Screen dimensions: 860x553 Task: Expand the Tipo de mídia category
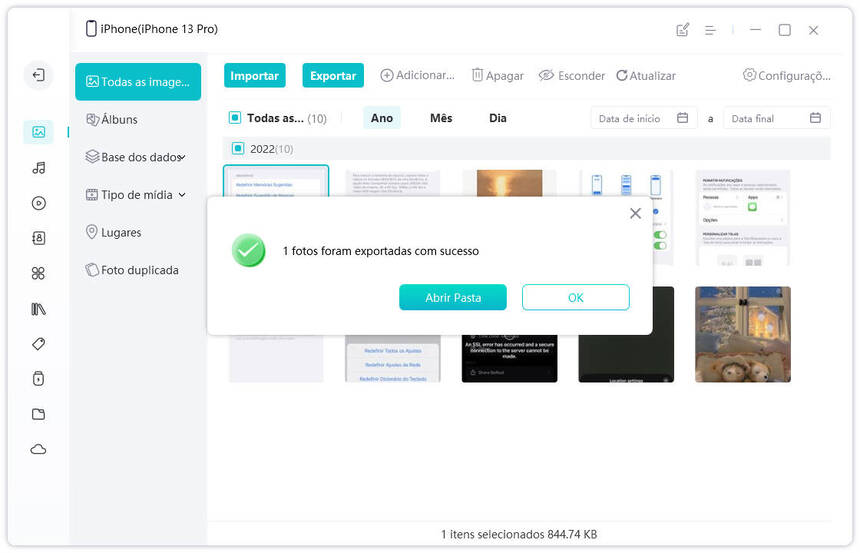[143, 195]
